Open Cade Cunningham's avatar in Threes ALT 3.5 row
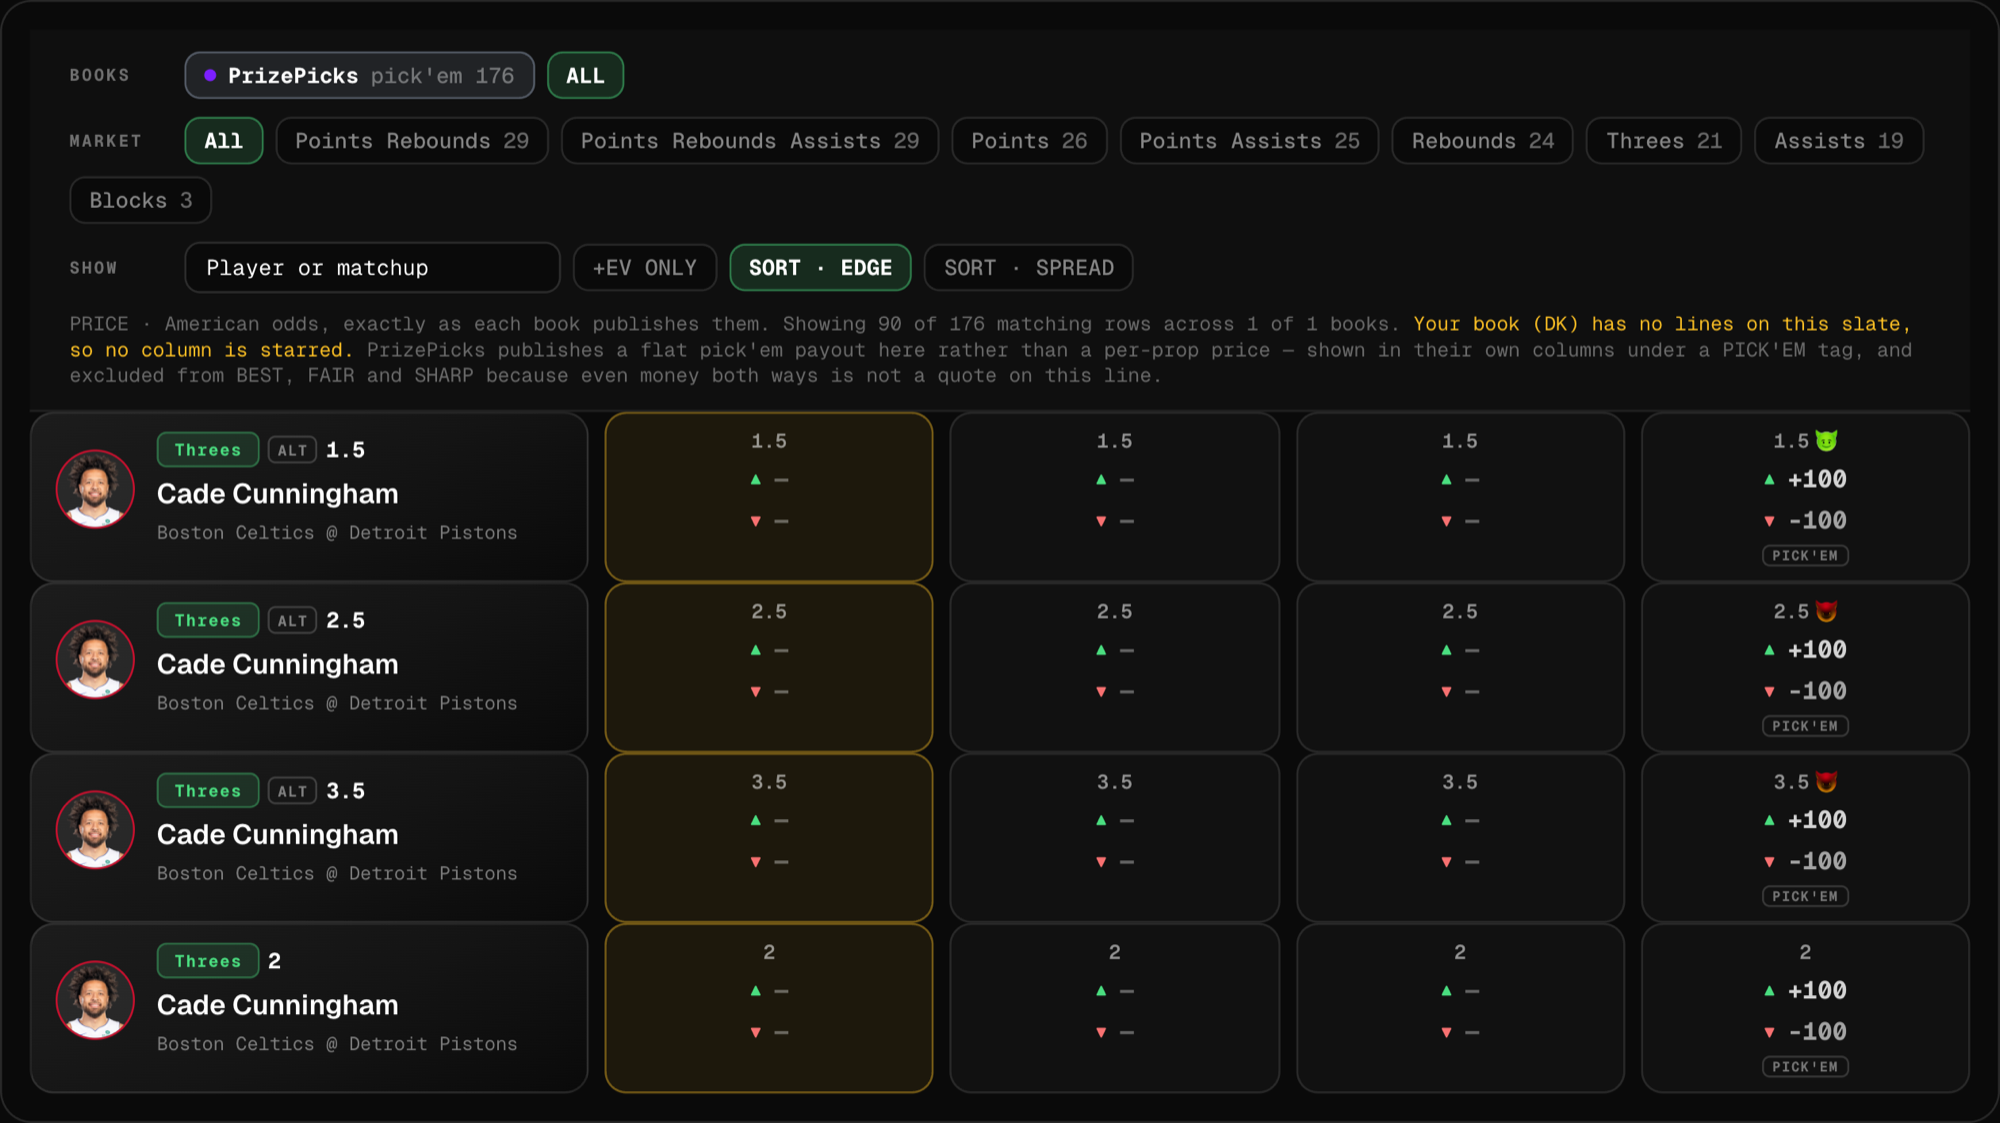The image size is (2000, 1123). click(x=95, y=830)
